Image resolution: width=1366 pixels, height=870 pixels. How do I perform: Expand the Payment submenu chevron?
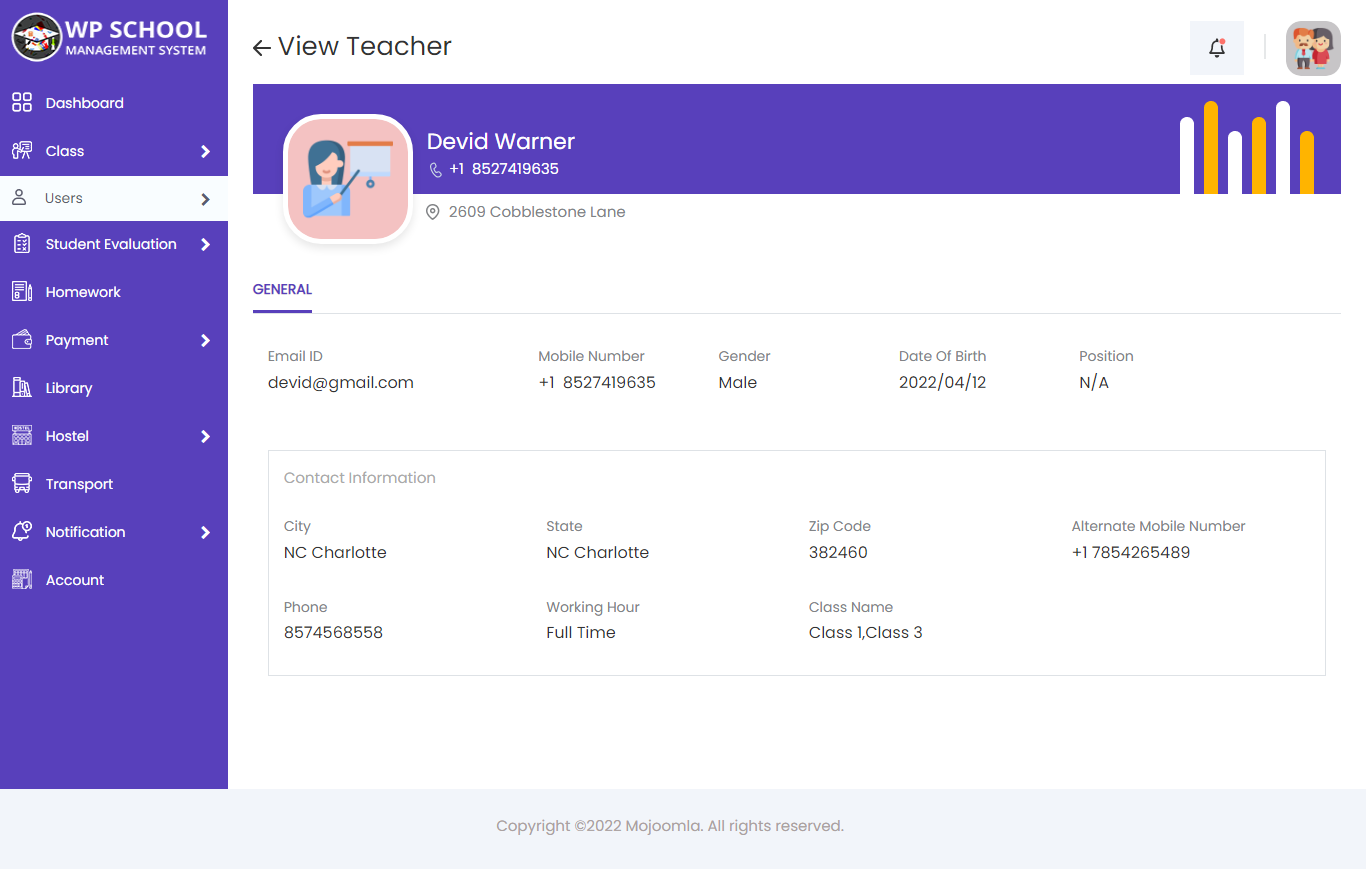point(207,340)
